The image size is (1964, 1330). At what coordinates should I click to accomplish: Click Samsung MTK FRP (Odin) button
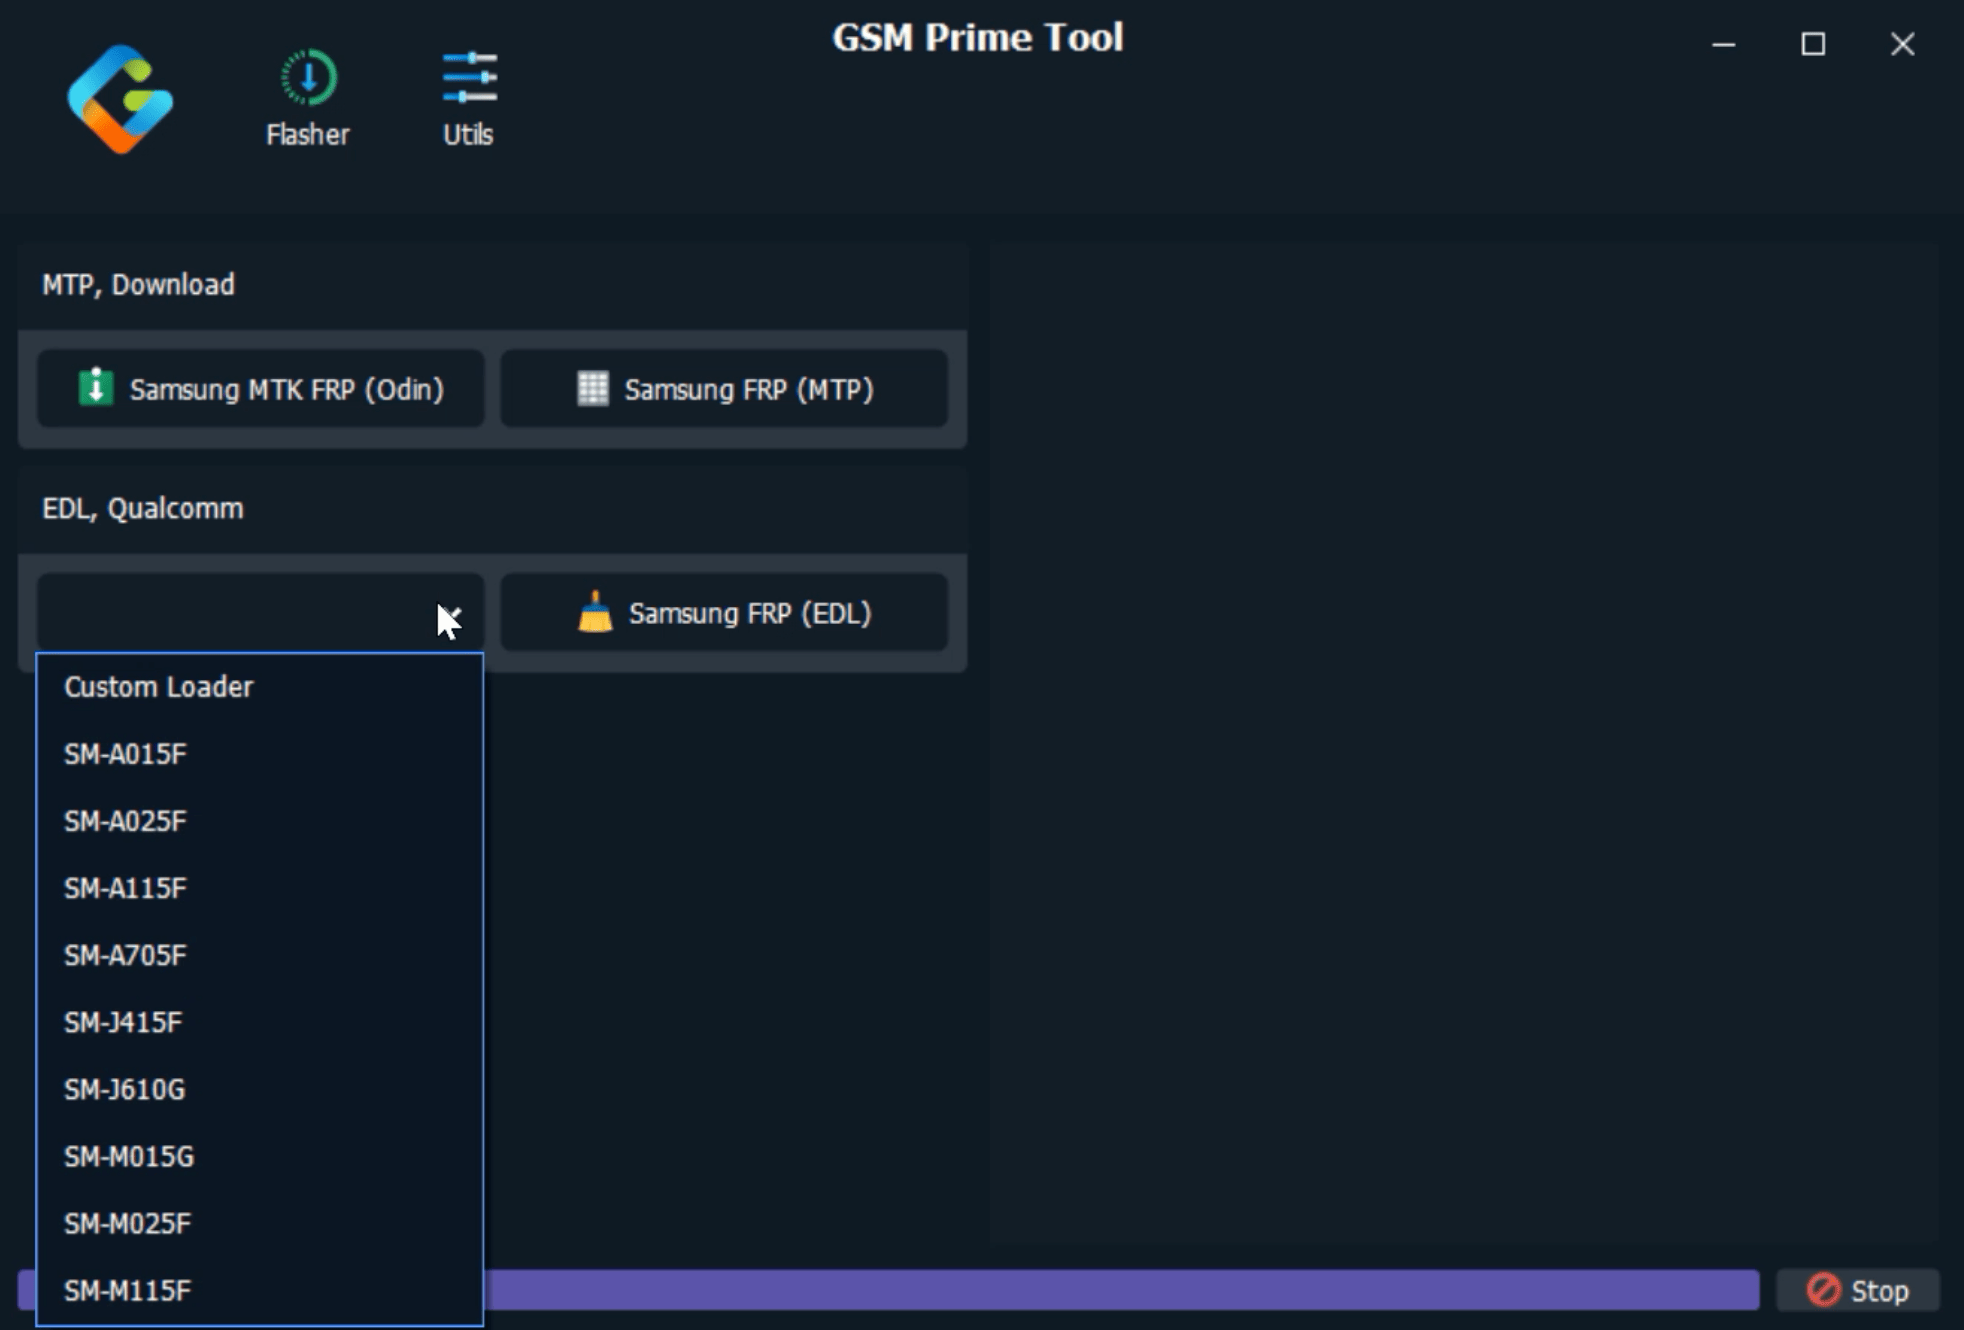coord(261,389)
